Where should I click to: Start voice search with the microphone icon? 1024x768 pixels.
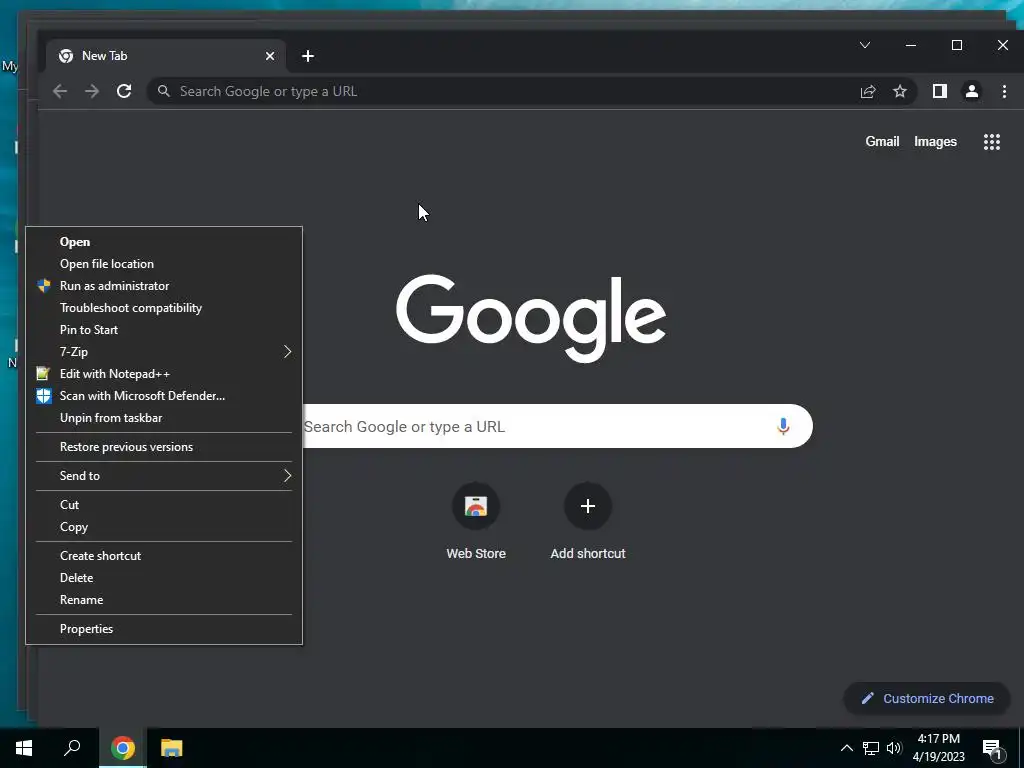783,426
